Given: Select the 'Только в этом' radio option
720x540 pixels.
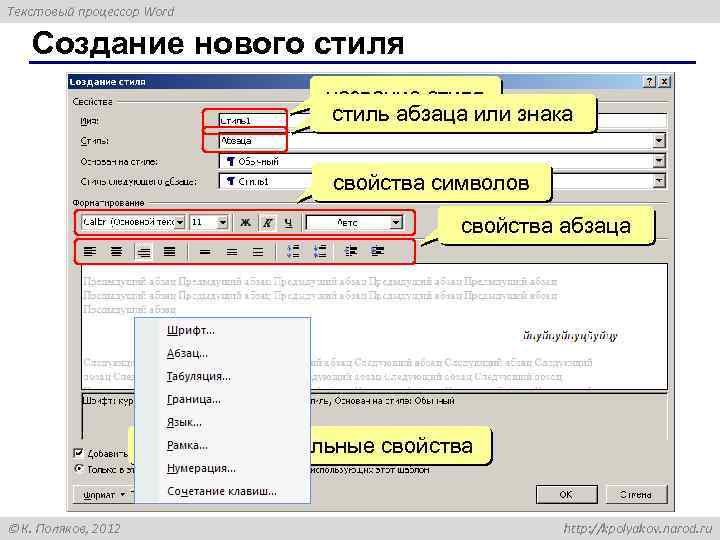Looking at the screenshot, I should point(79,469).
